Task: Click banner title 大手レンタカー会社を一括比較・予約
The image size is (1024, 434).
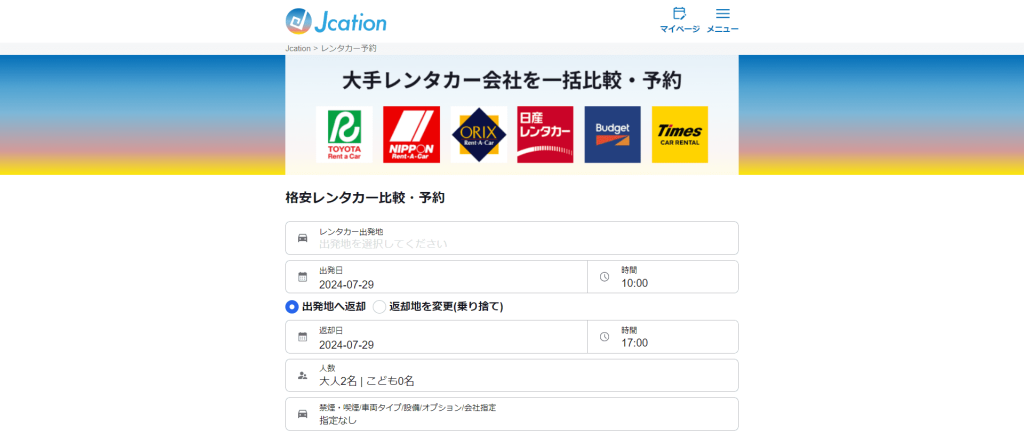Action: (512, 81)
